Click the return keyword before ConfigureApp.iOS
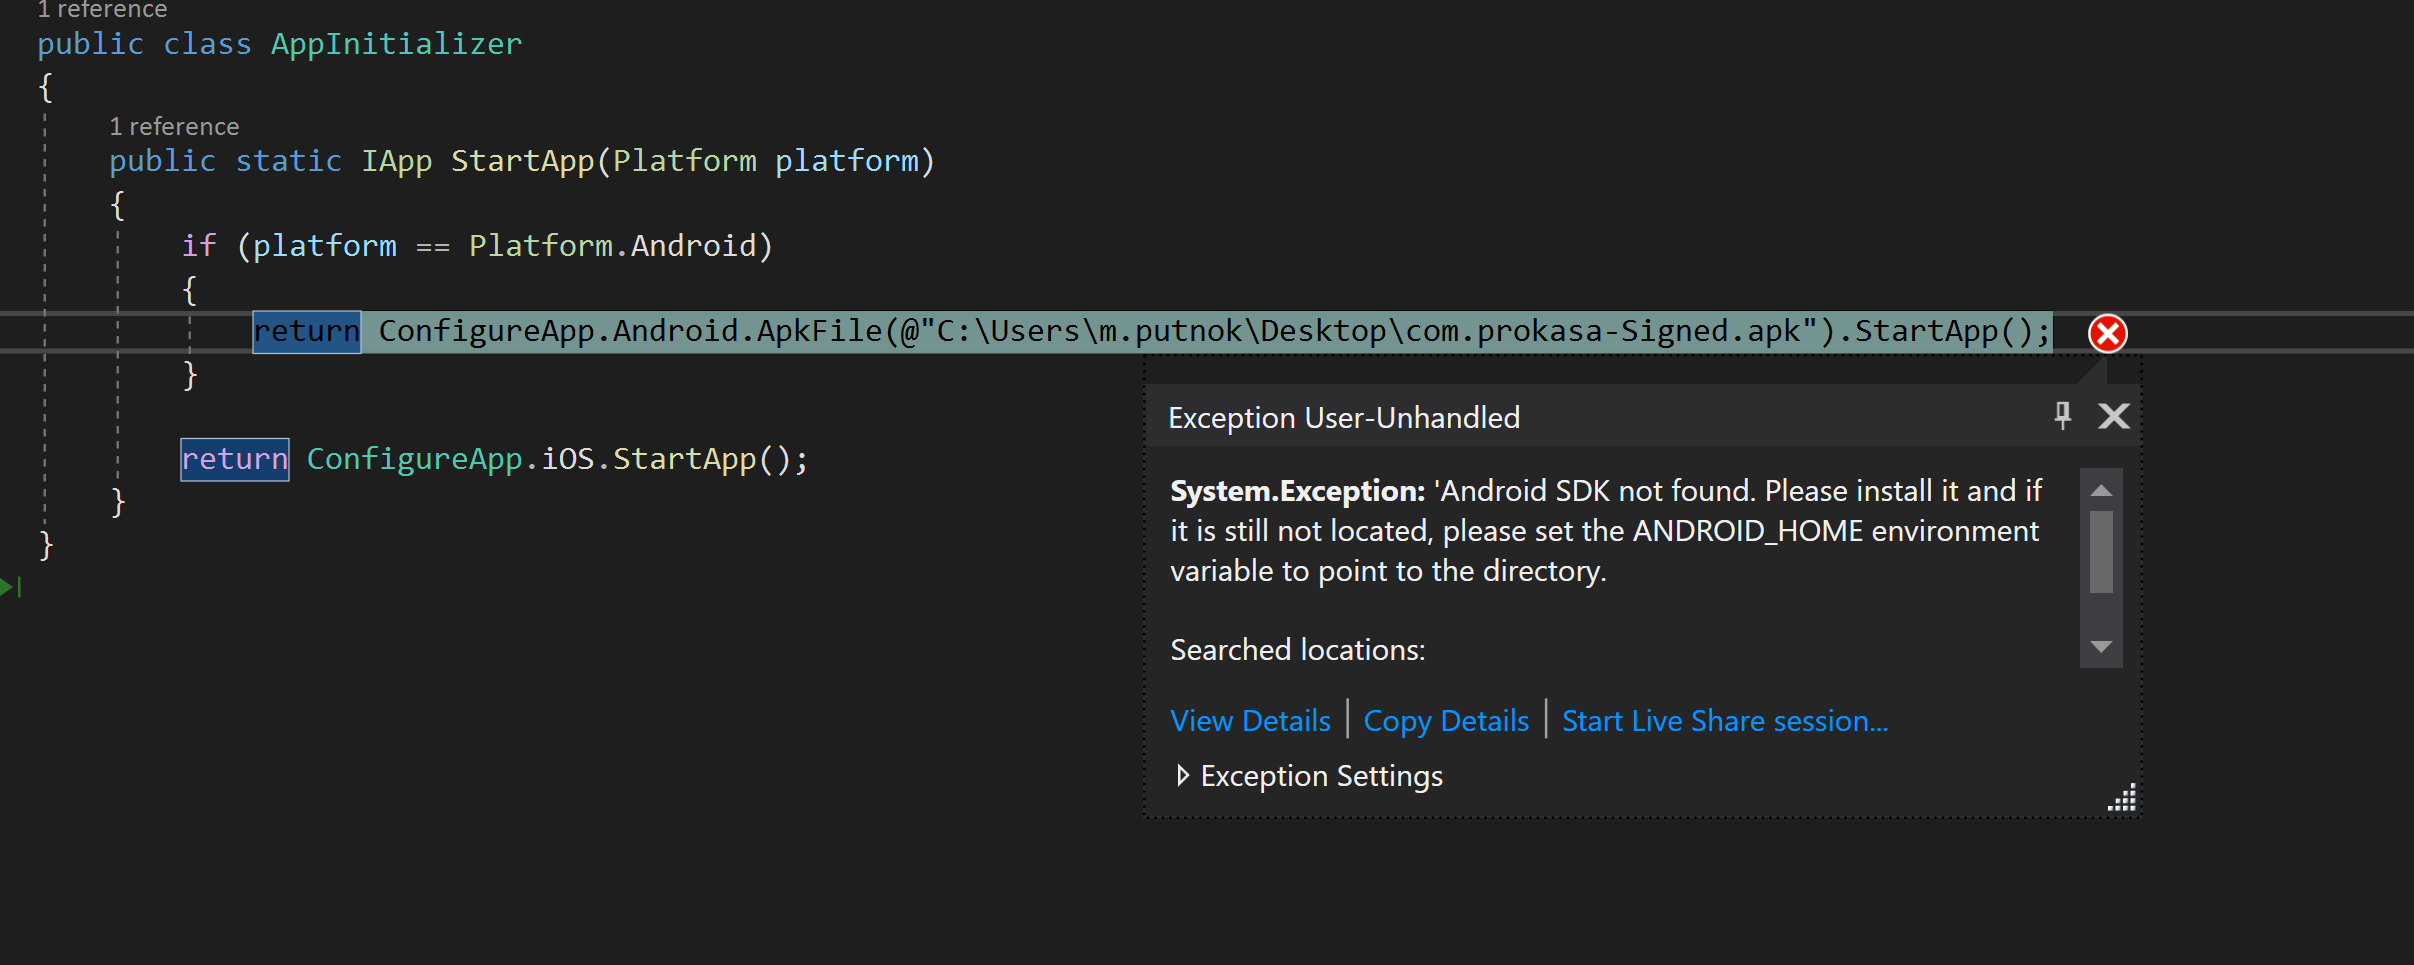2414x965 pixels. click(235, 459)
